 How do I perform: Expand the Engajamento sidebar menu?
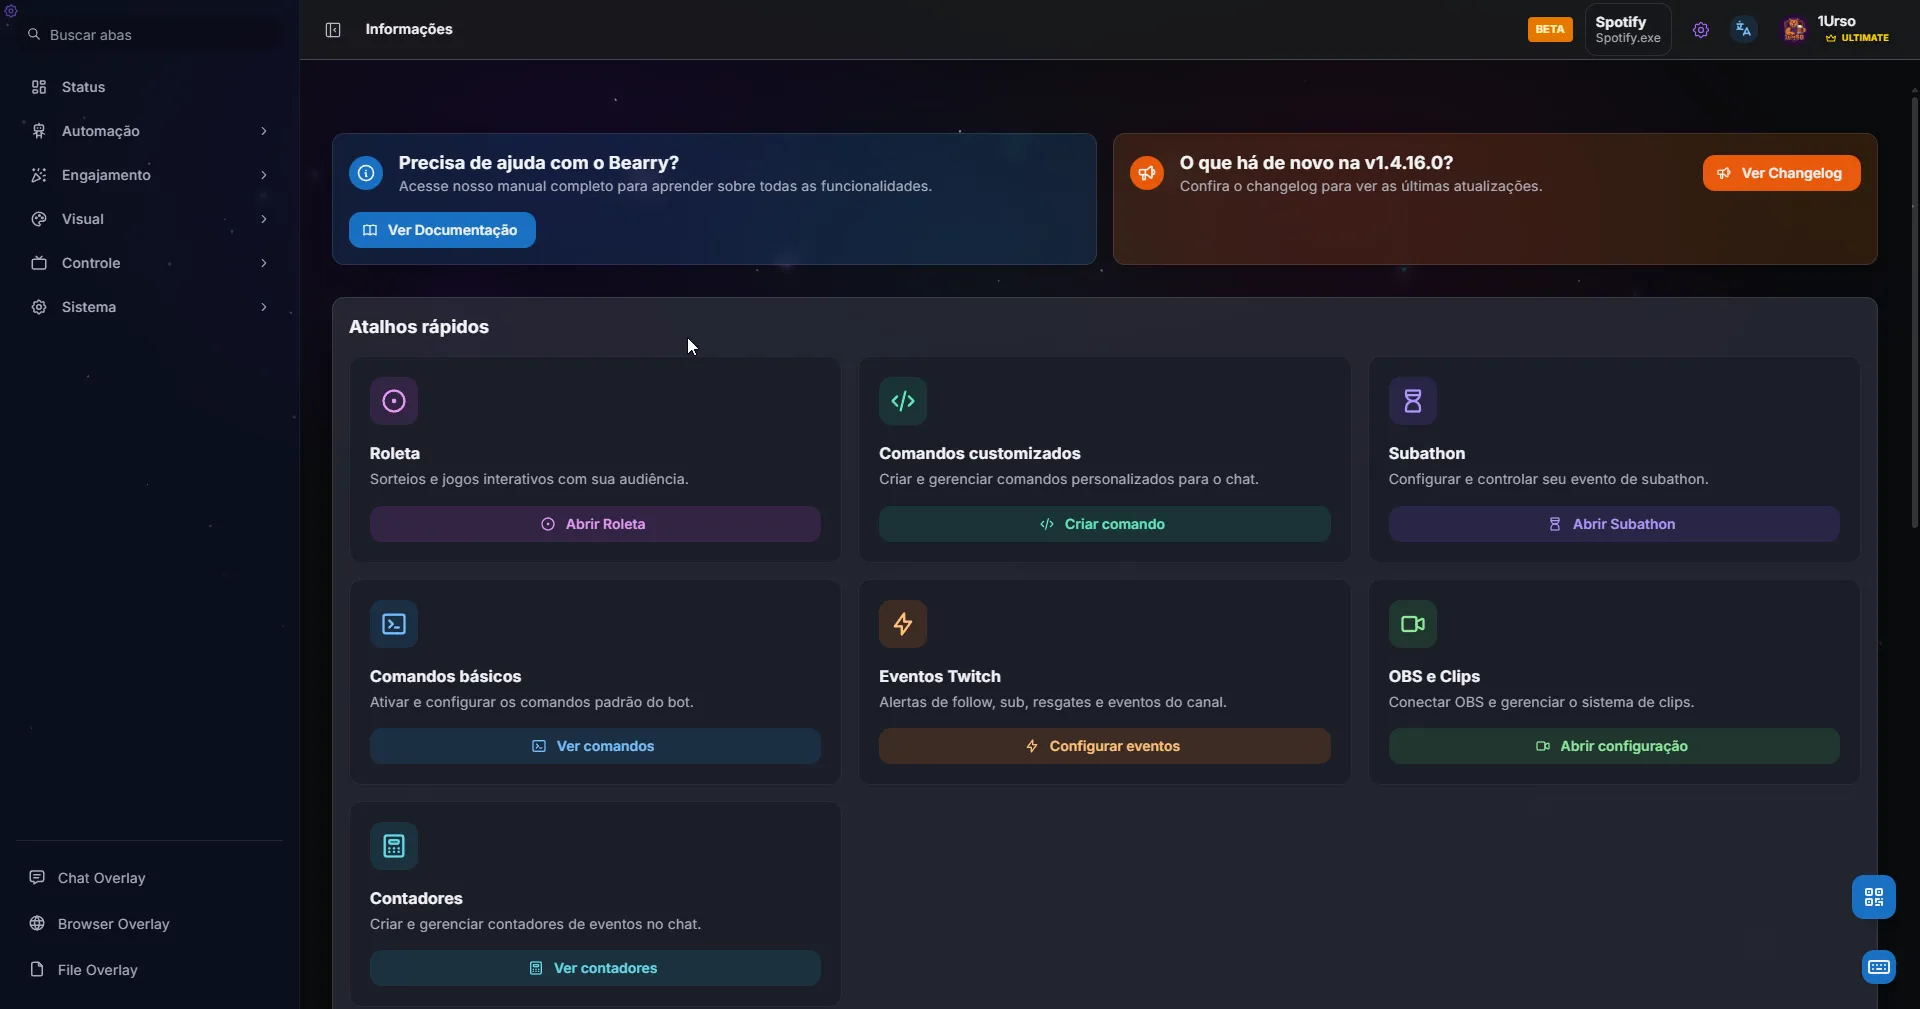point(150,175)
